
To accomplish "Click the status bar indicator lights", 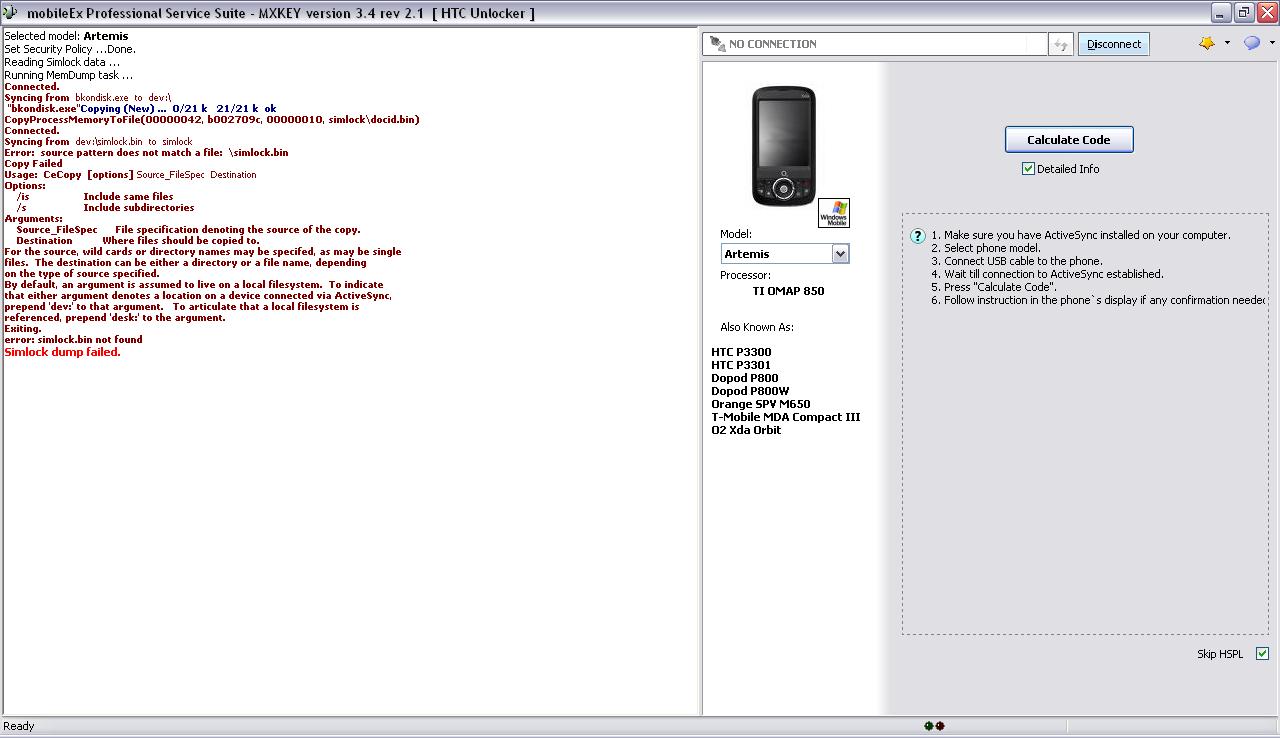I will (934, 726).
